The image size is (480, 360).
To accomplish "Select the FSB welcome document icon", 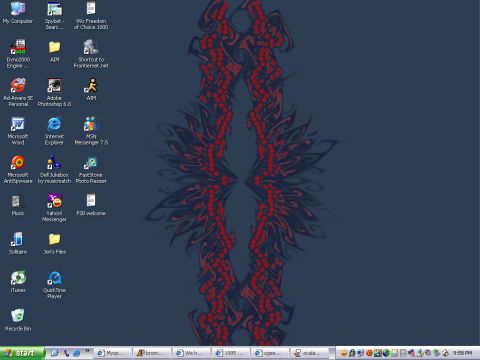I will pyautogui.click(x=91, y=205).
